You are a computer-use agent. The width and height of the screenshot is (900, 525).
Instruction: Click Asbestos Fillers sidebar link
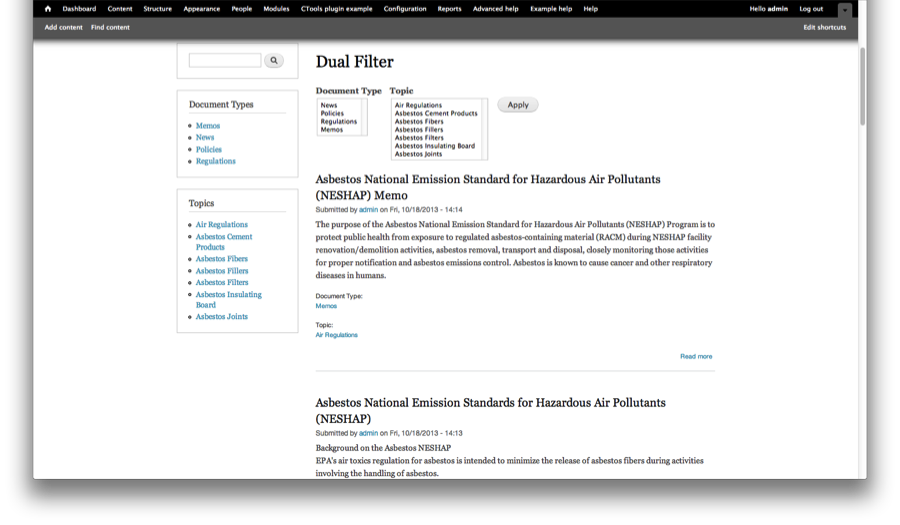coord(222,271)
